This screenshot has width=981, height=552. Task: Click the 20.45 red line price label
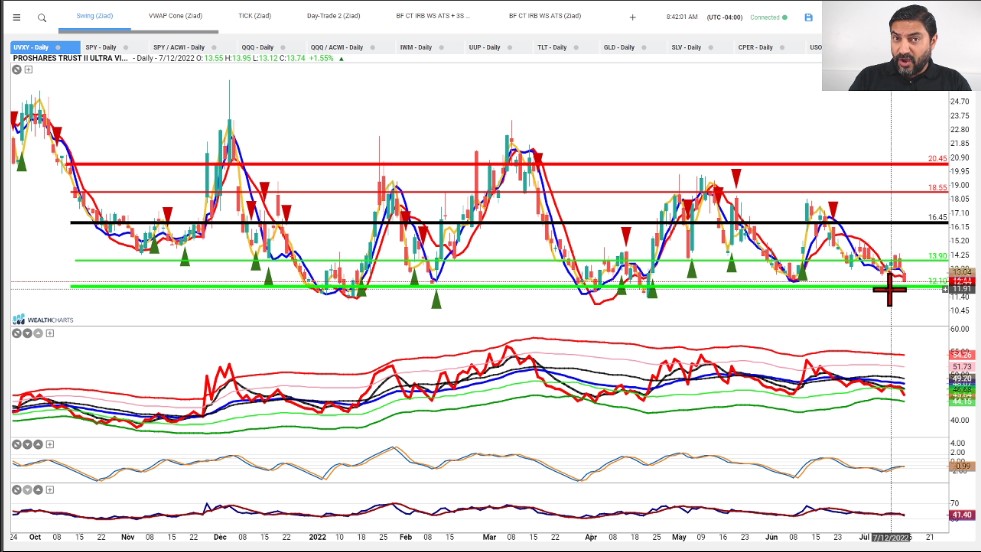(937, 158)
